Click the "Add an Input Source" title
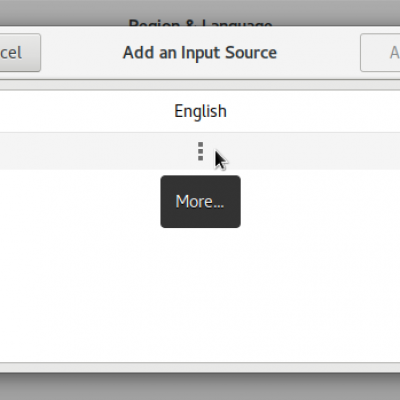The height and width of the screenshot is (400, 400). (x=200, y=53)
